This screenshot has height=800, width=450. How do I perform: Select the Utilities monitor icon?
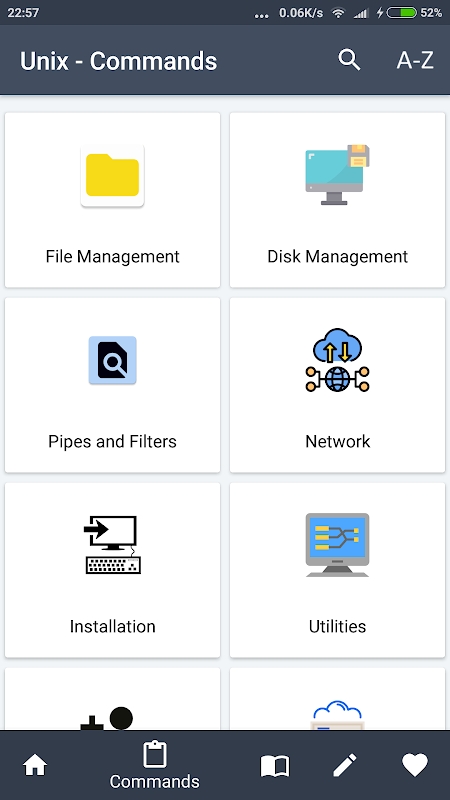(x=337, y=545)
